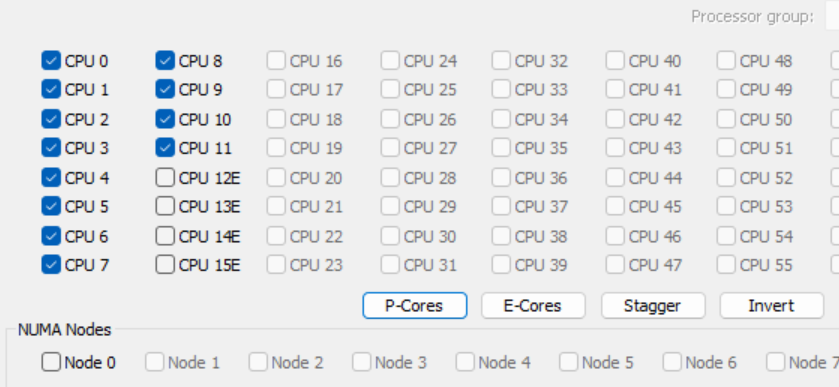Screen dimensions: 839x387
Task: Click the disabled CPU 27 checkbox
Action: (390, 147)
